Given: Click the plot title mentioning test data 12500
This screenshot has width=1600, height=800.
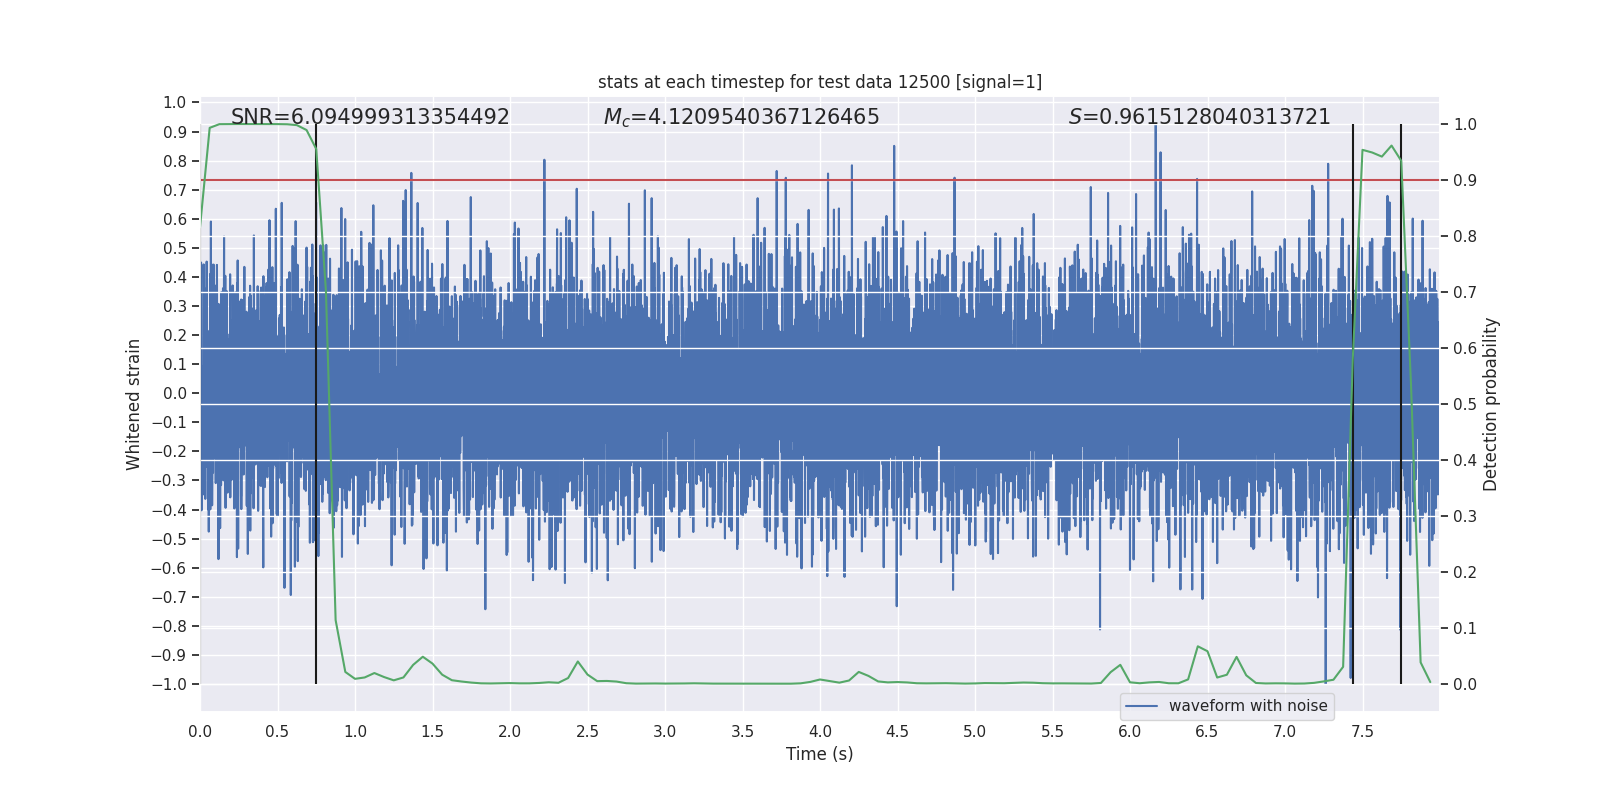Looking at the screenshot, I should tap(819, 82).
